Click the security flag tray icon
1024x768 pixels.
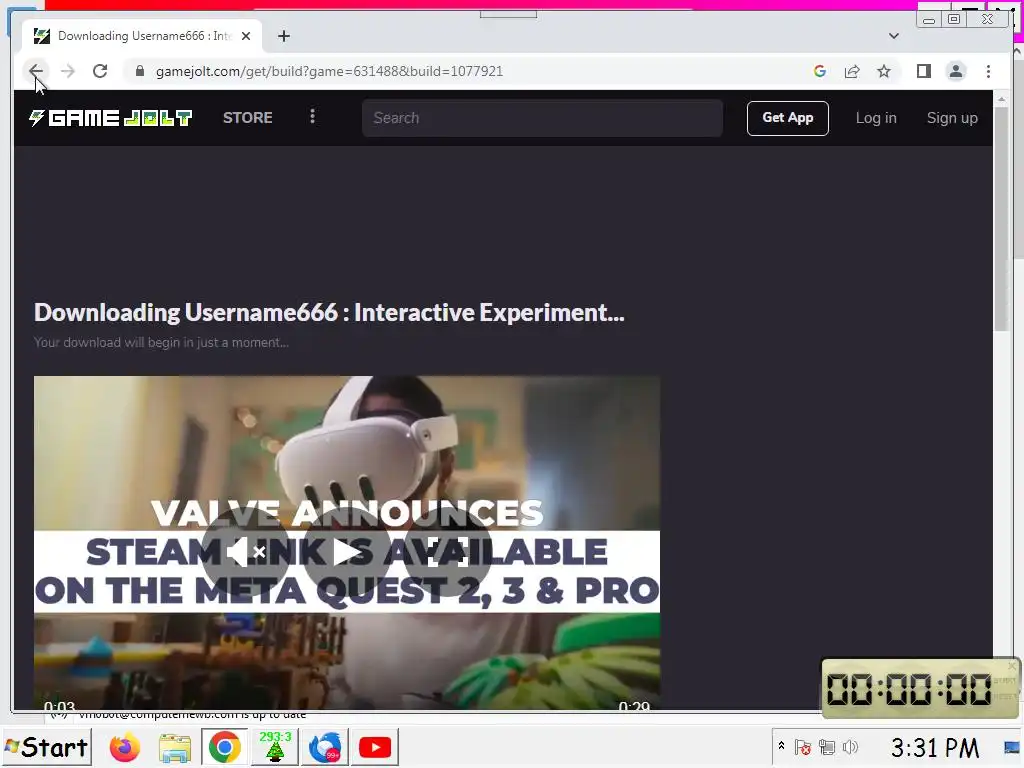coord(803,747)
